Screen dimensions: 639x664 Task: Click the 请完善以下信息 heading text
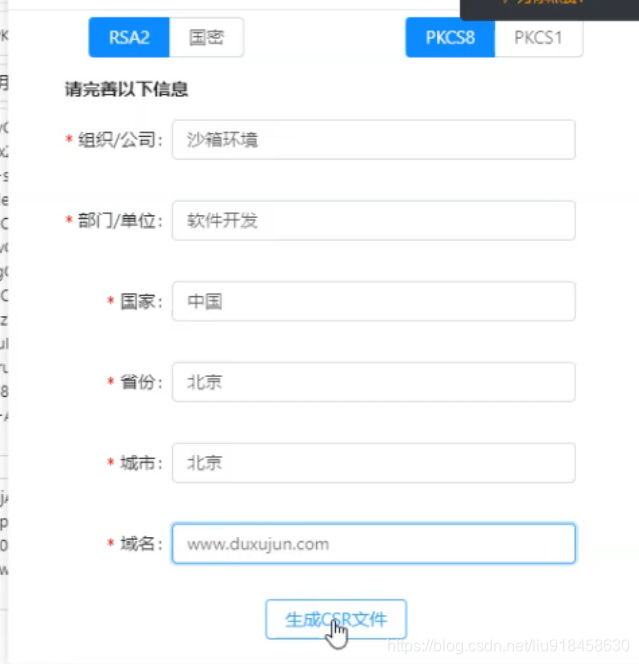(126, 89)
